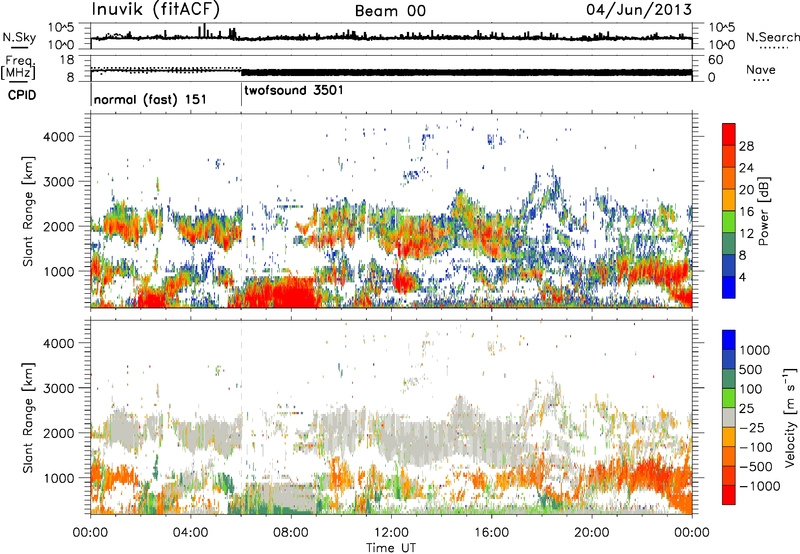Click the '-100' label on velocity colorbar
This screenshot has width=800, height=554.
coord(756,447)
